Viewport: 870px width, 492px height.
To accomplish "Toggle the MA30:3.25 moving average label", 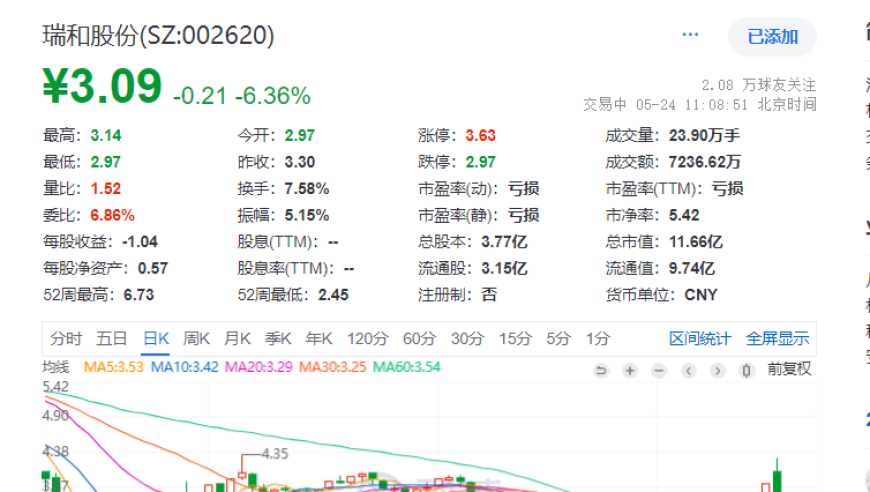I will tap(332, 367).
